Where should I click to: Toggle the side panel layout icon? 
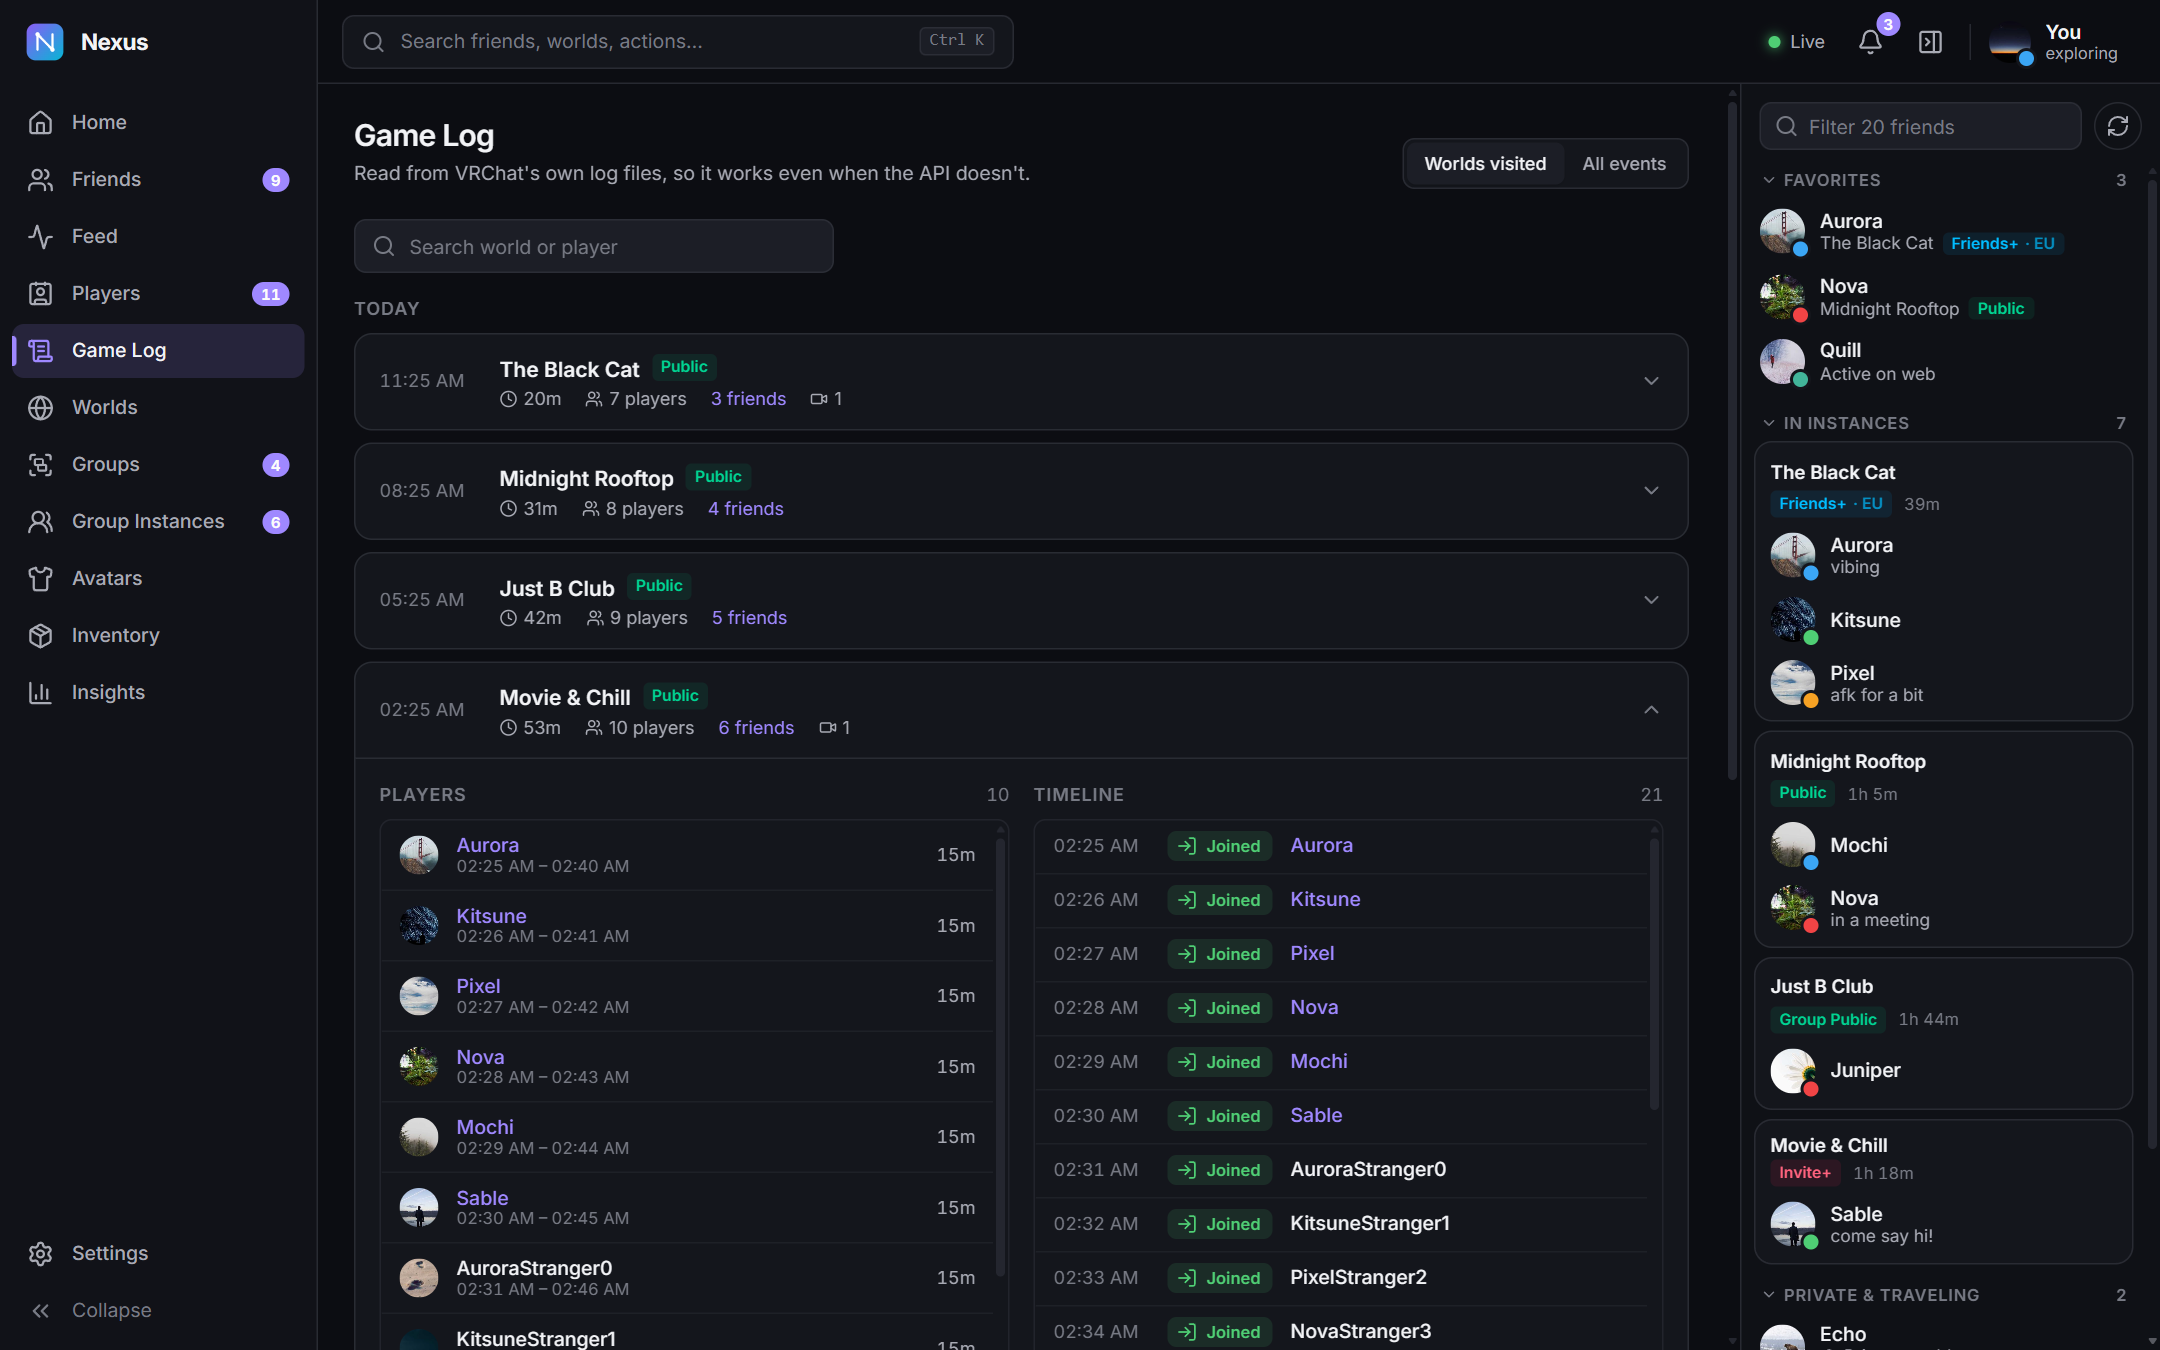1930,42
